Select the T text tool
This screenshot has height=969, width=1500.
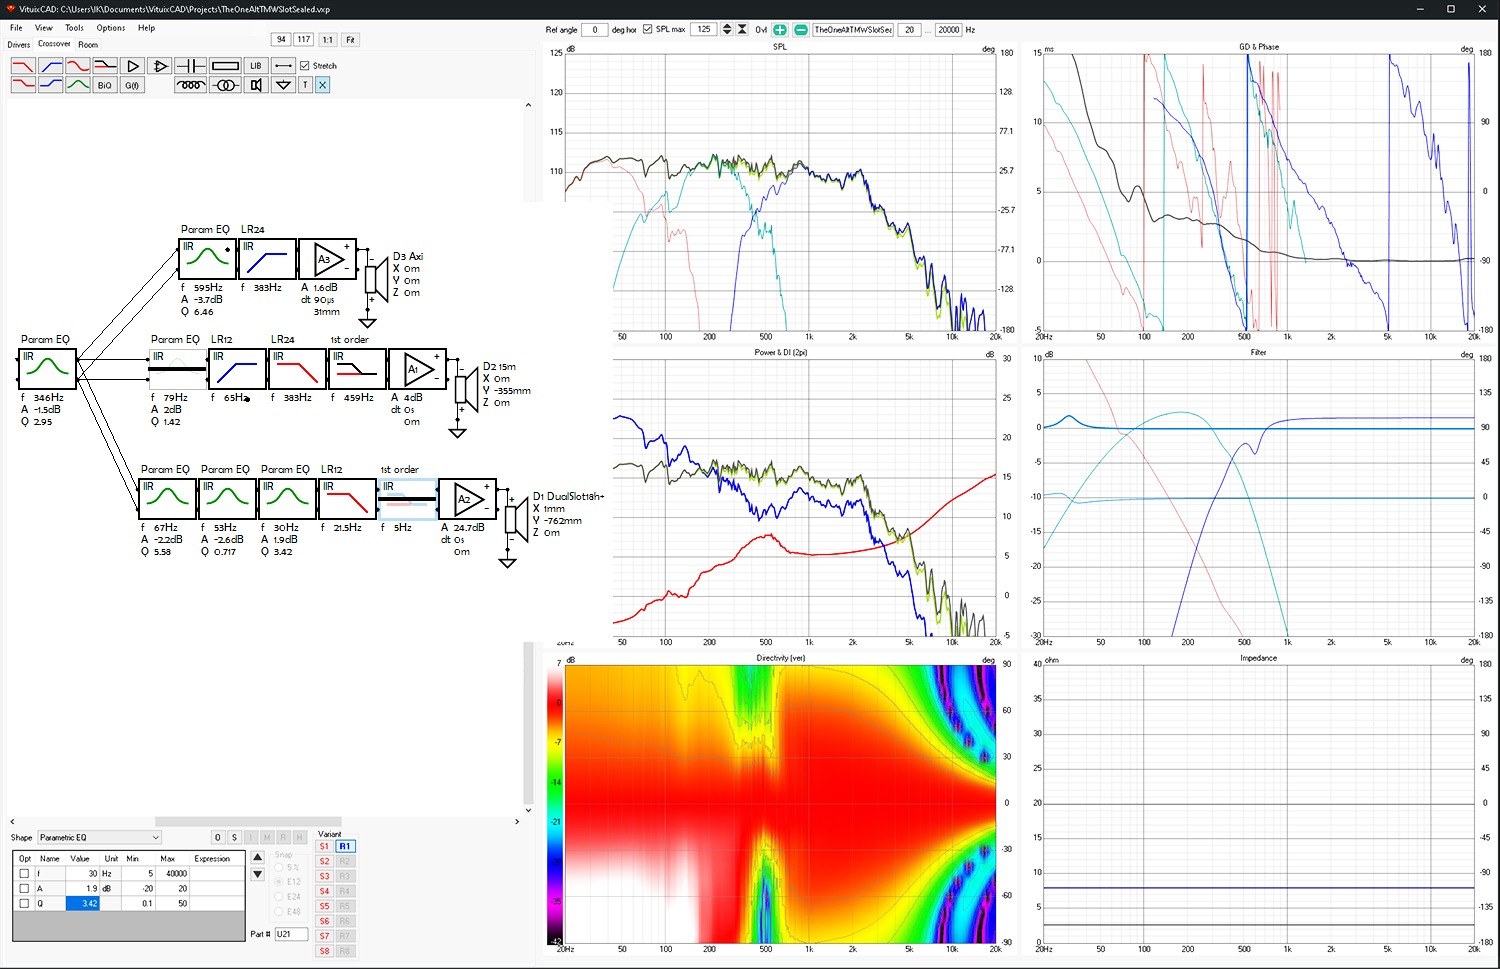click(x=305, y=85)
